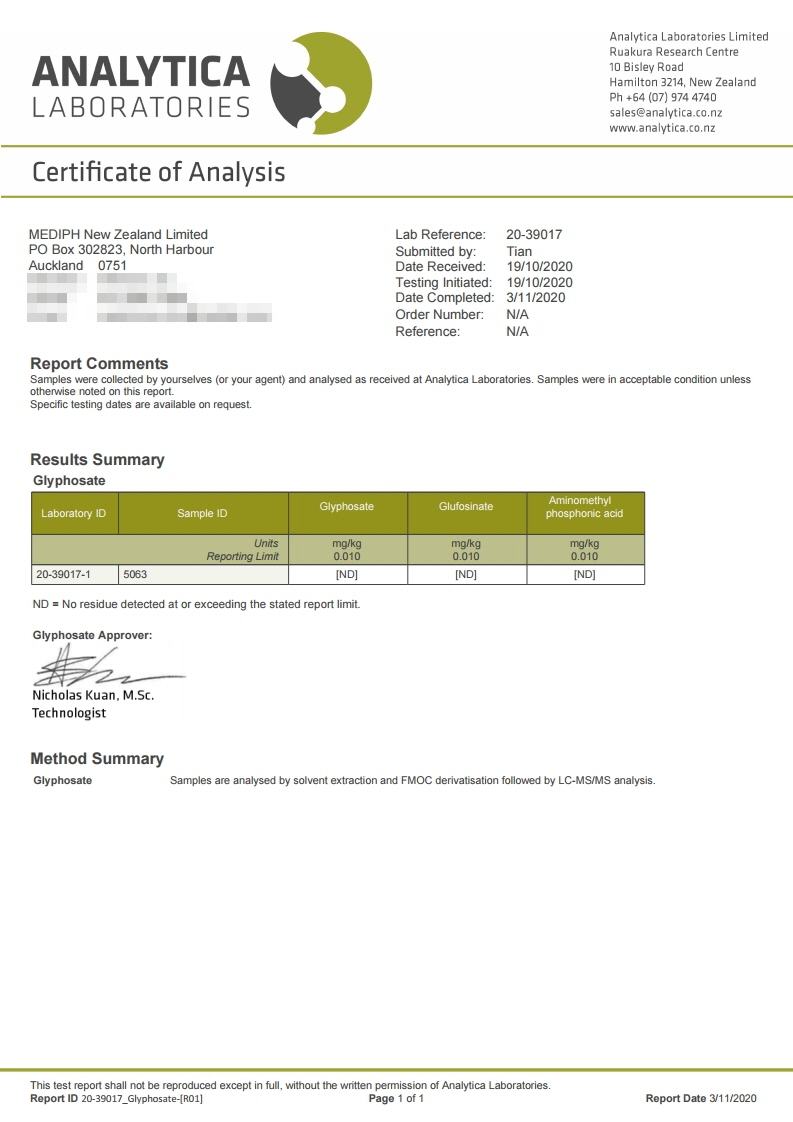Screen dimensions: 793x1122
Task: Click the Date Completed value 3/11/2020
Action: 535,298
